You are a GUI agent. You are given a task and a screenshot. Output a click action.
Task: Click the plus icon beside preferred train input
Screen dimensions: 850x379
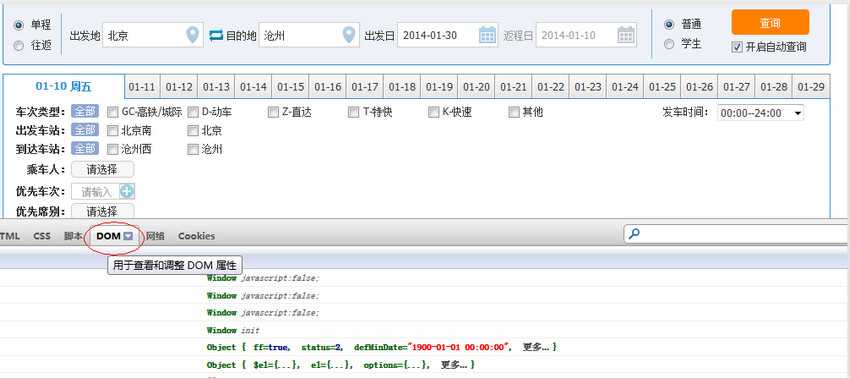coord(127,191)
